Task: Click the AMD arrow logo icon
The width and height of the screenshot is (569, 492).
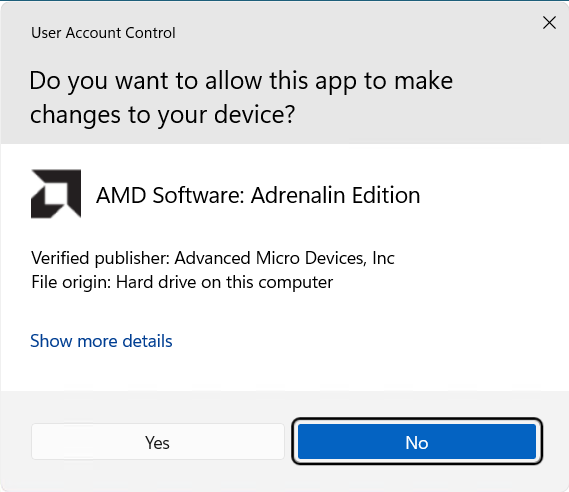Action: 56,194
